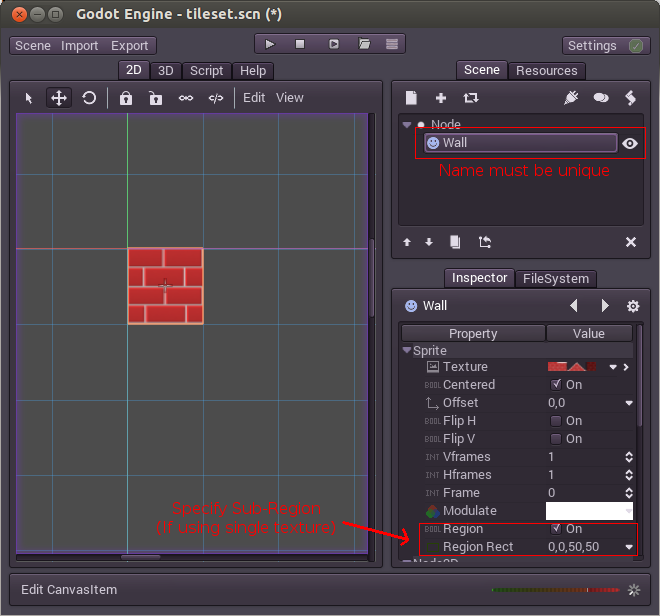The image size is (660, 616).
Task: Open the FileSystem tab
Action: [557, 279]
